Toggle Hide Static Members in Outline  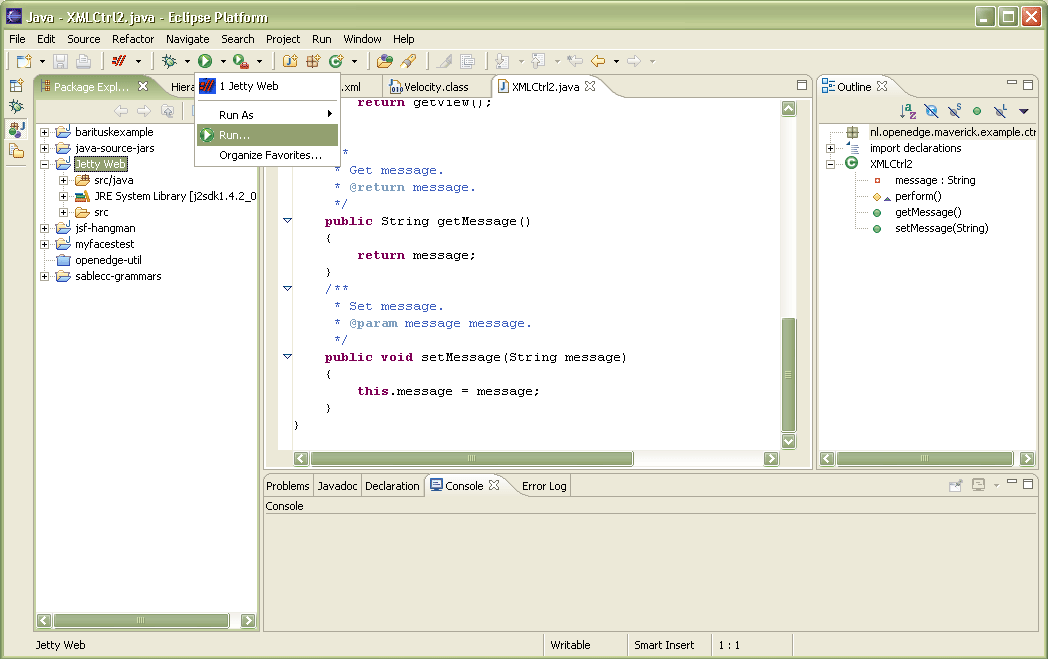[x=954, y=111]
